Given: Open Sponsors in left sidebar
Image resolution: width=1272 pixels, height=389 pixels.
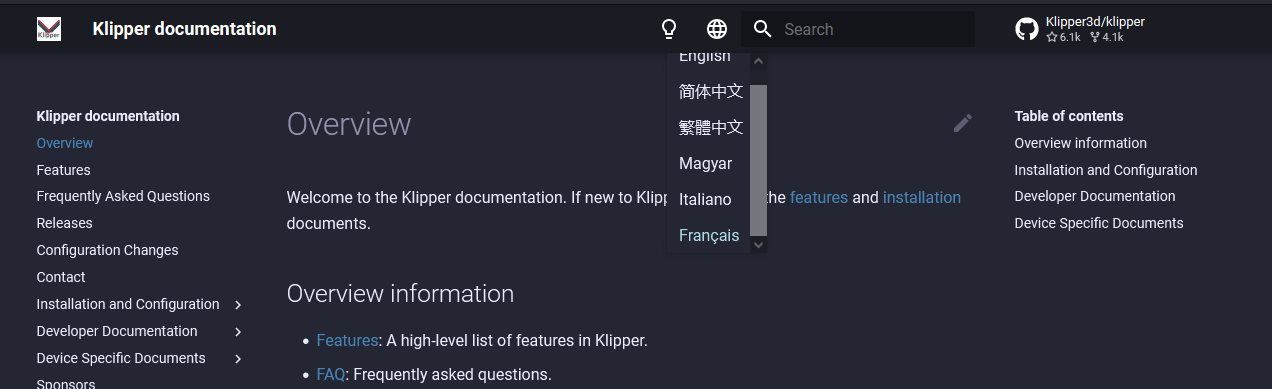Looking at the screenshot, I should point(66,384).
